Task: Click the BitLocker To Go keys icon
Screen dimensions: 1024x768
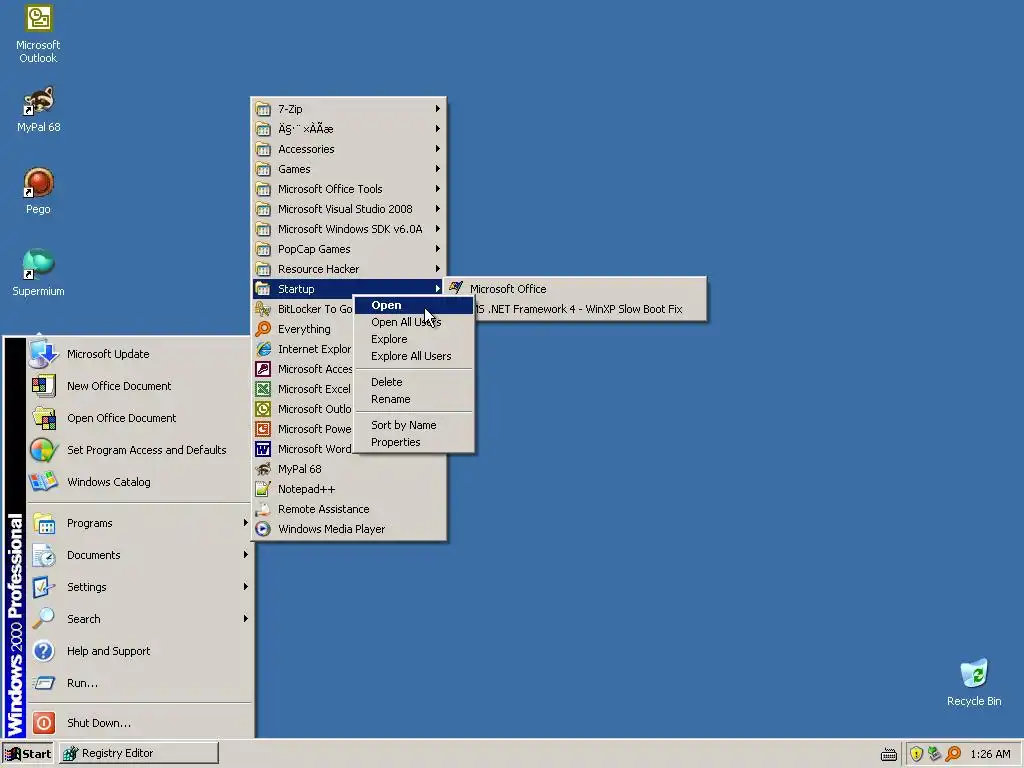Action: pos(263,309)
